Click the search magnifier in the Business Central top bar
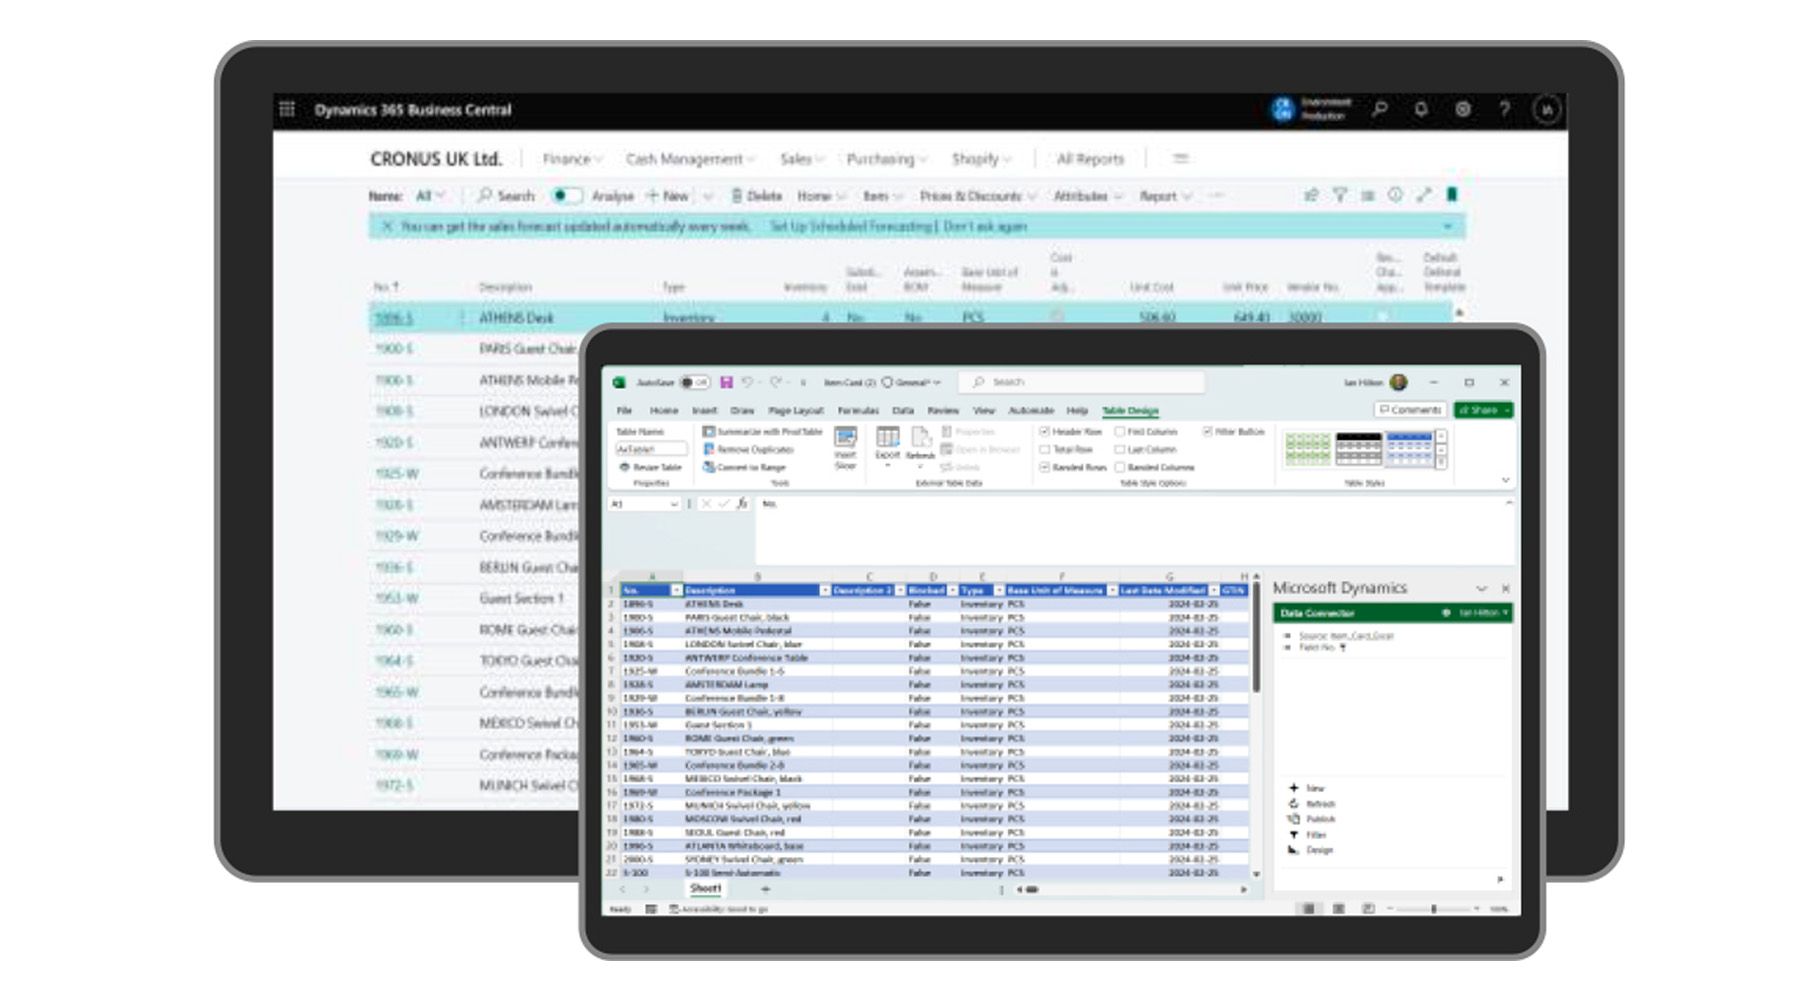 pos(1380,109)
